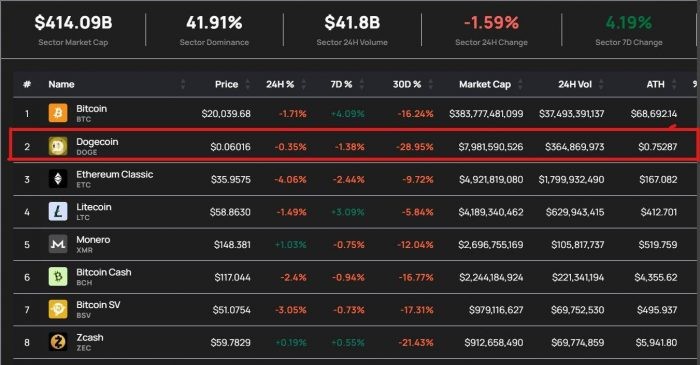
Task: Sort by 24H % column arrows
Action: click(x=304, y=84)
